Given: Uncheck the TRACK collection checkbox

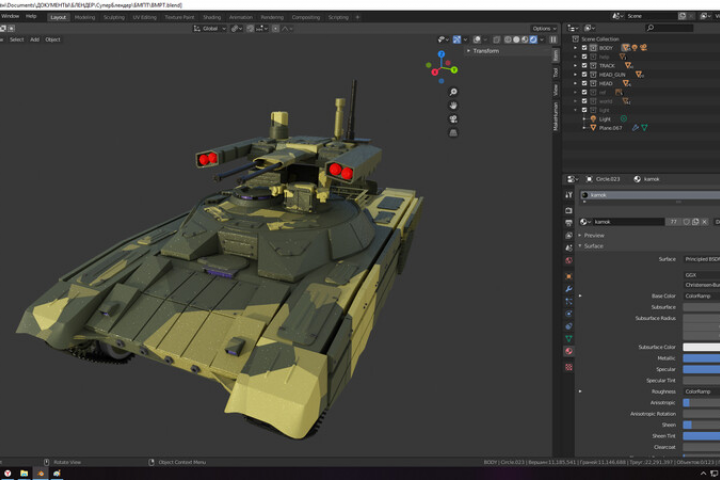Looking at the screenshot, I should tap(585, 65).
